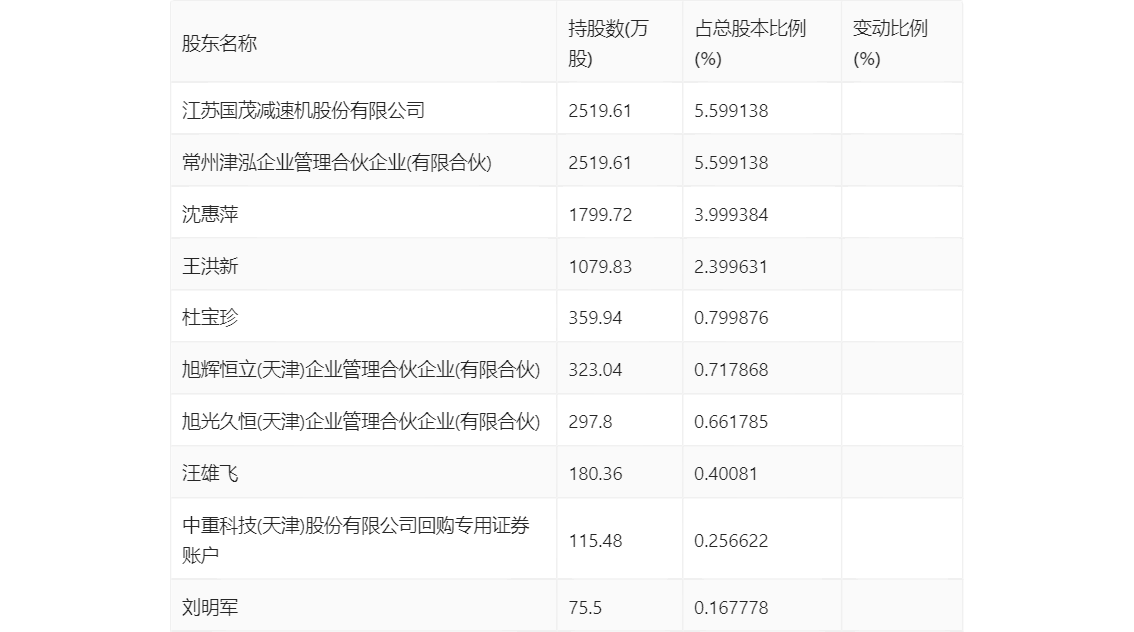
Task: Select the 1079.83 shares value
Action: (600, 267)
